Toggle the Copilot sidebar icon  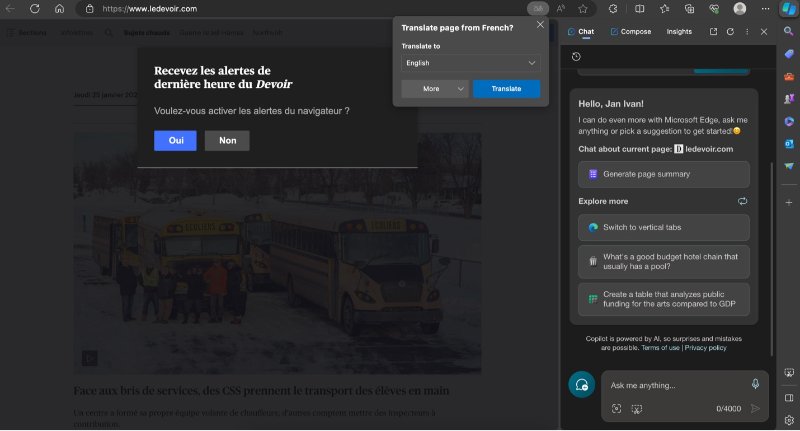click(789, 9)
